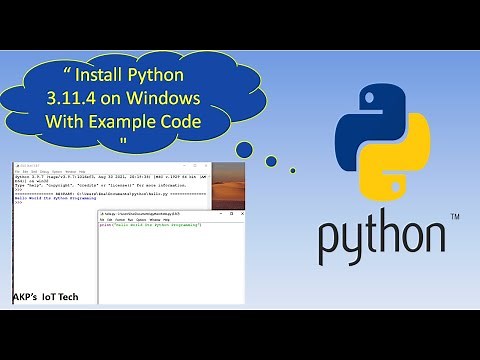Click the "Hello World" output line in shell
Image resolution: width=480 pixels, height=360 pixels.
click(x=55, y=198)
